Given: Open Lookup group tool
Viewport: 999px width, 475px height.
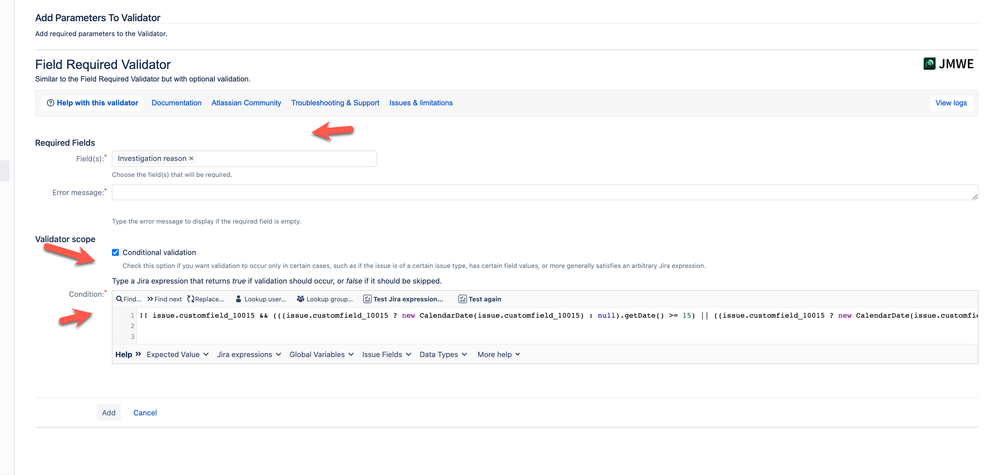Looking at the screenshot, I should point(324,299).
